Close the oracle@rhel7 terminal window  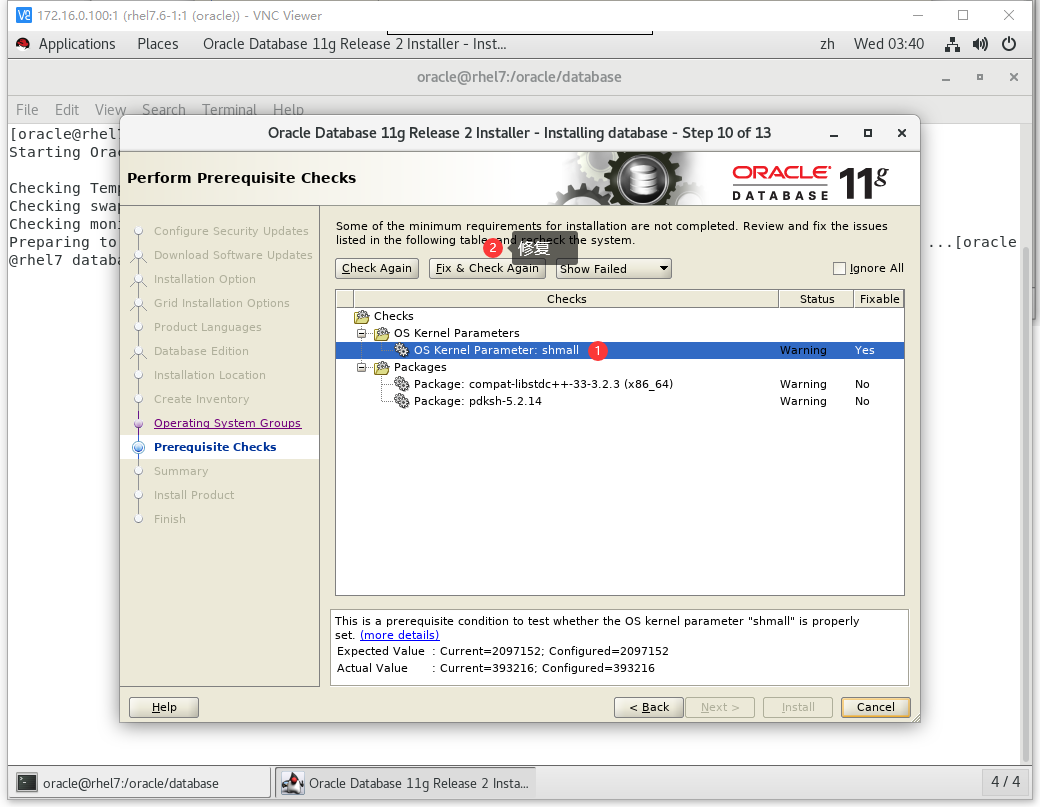(1013, 78)
